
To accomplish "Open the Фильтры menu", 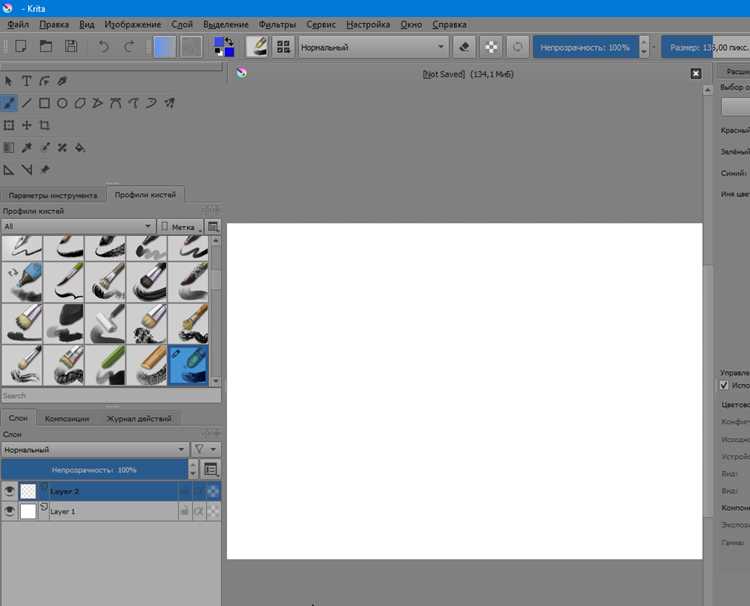I will pos(277,24).
